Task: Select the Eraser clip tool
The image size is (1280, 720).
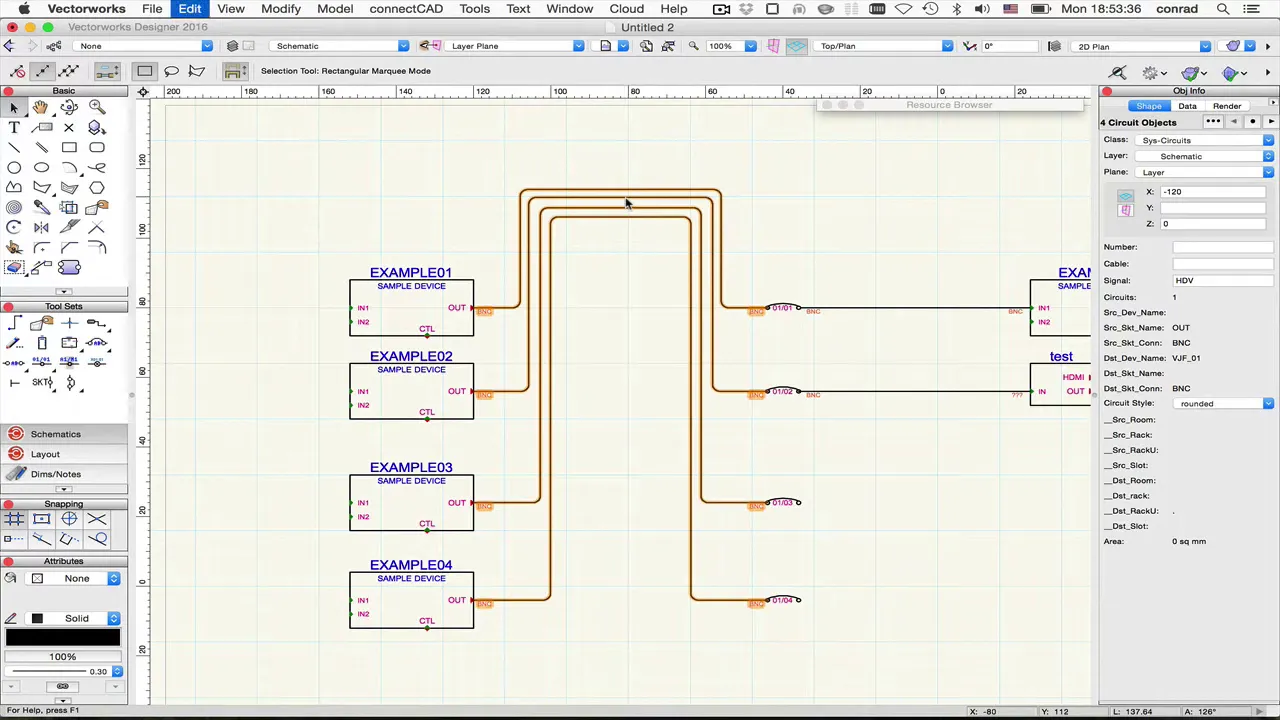Action: (x=14, y=267)
